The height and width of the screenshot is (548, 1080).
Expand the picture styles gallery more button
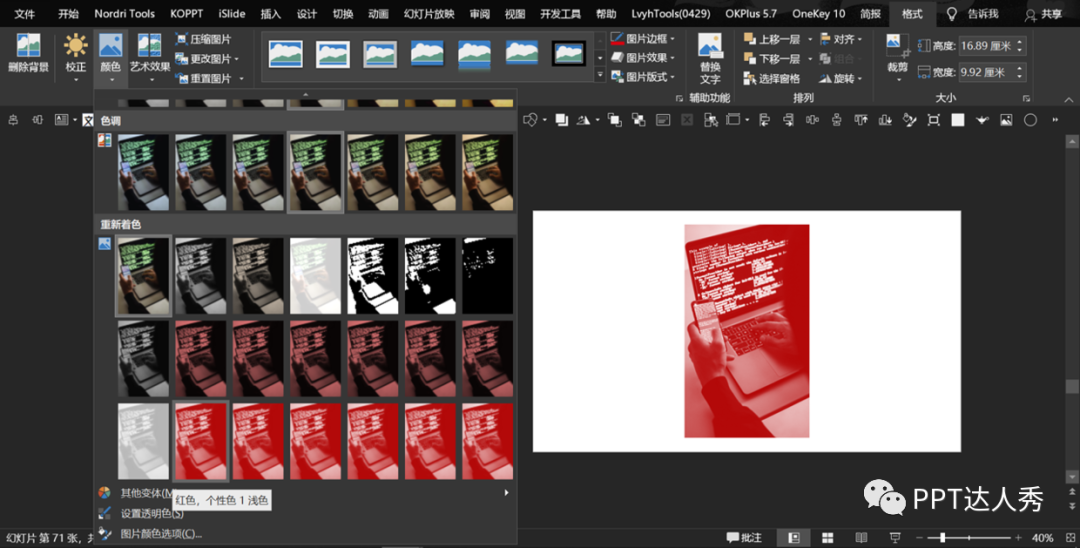tap(600, 75)
